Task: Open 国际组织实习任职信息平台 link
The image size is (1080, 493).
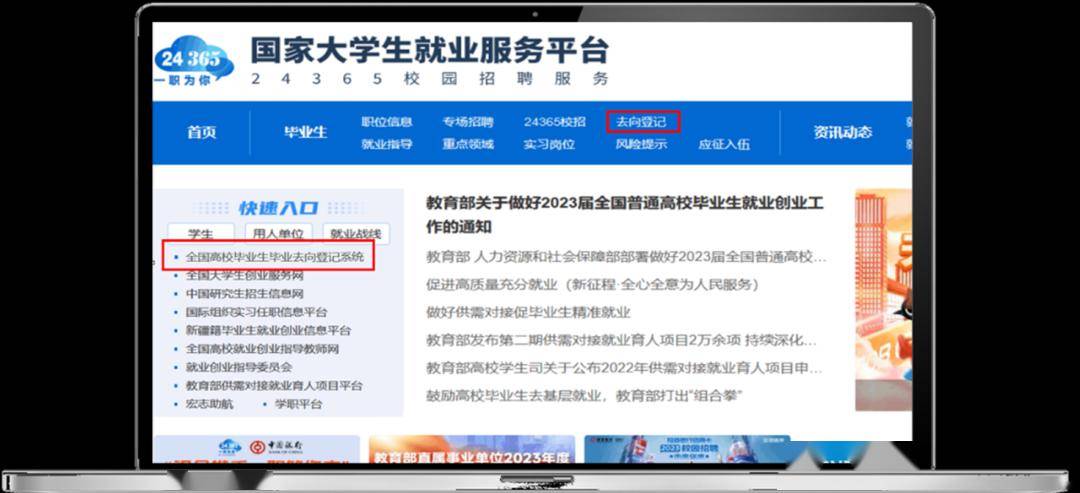Action: (x=256, y=312)
